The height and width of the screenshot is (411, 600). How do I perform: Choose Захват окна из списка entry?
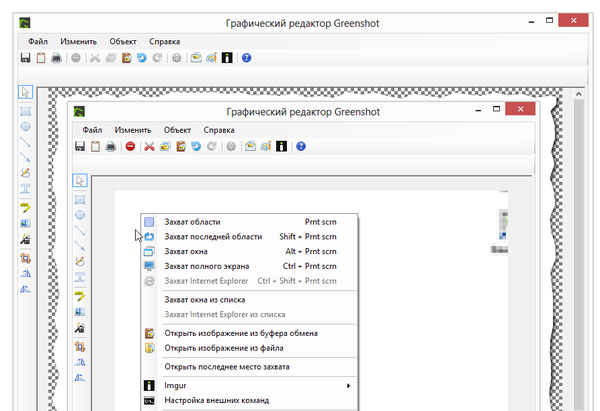click(x=249, y=300)
